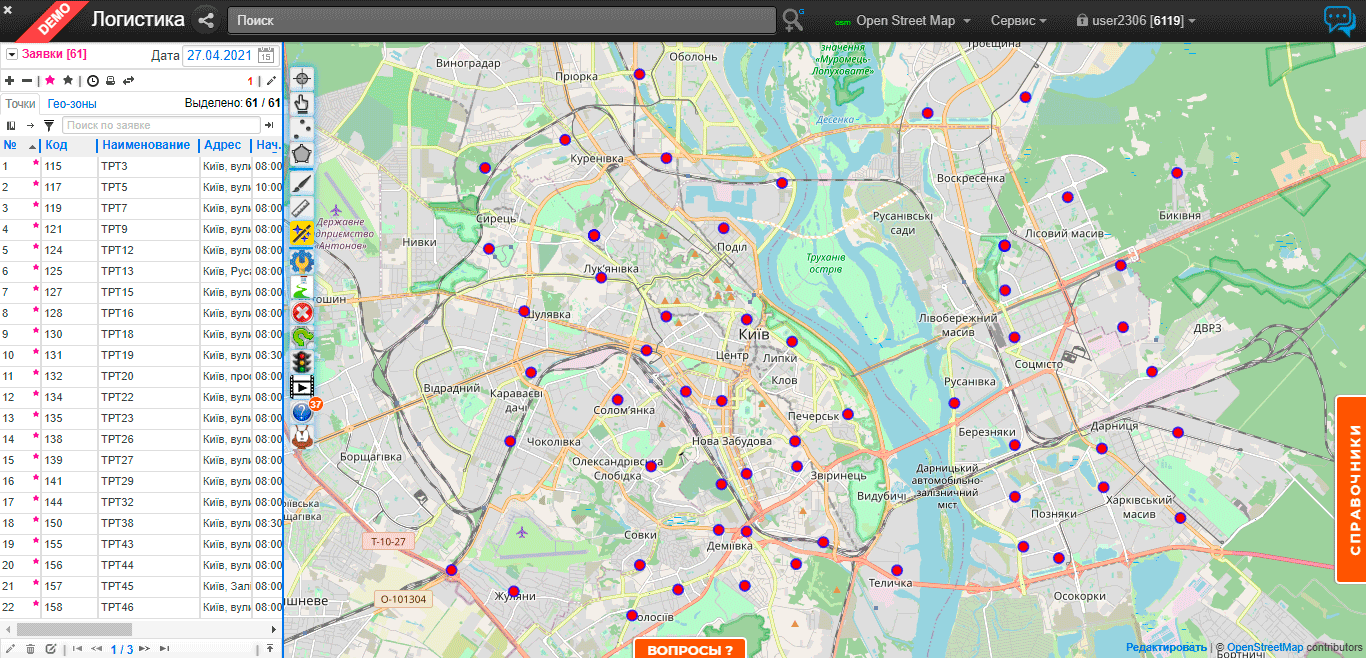Click the printer icon in requests toolbar
The image size is (1366, 658).
click(x=110, y=80)
